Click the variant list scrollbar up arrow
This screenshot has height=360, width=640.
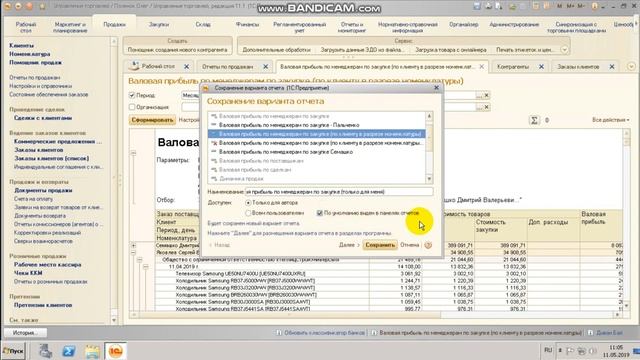coord(429,116)
